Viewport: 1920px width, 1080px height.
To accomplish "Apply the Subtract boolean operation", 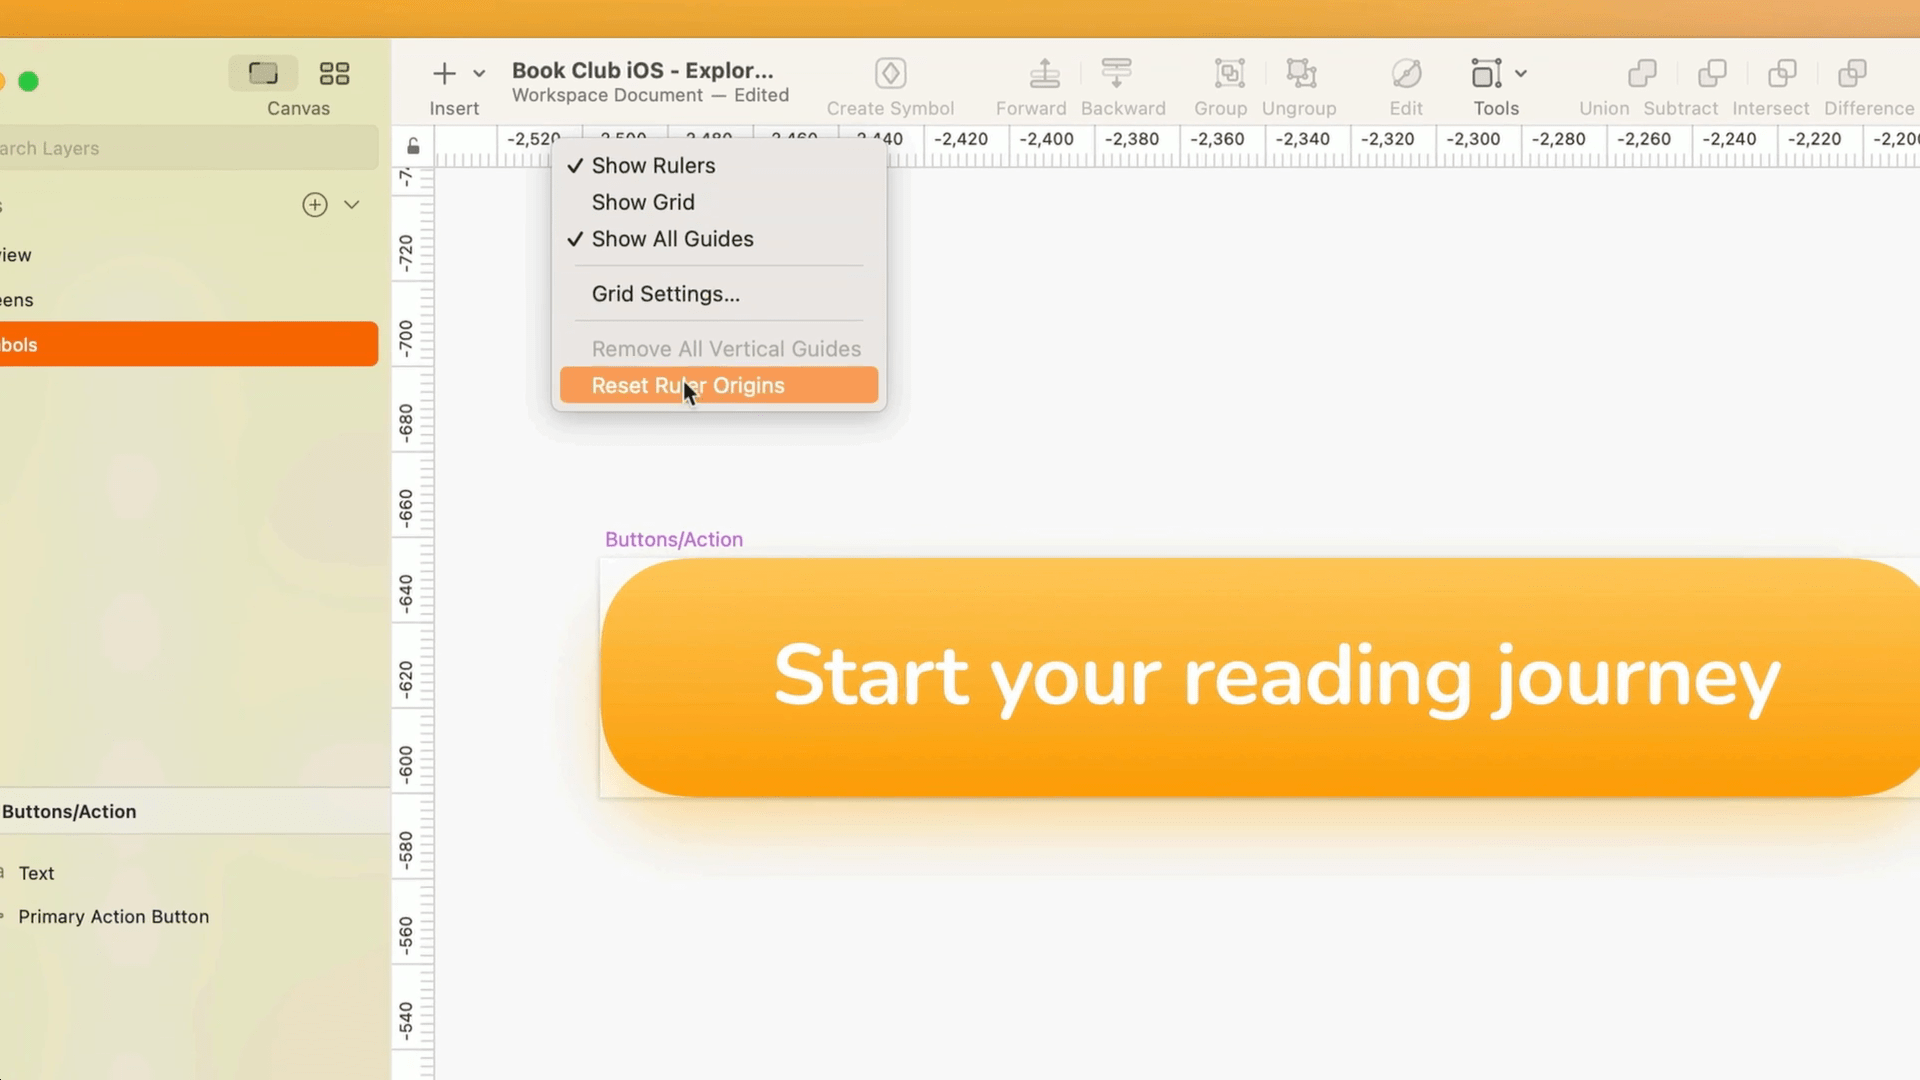I will point(1679,85).
